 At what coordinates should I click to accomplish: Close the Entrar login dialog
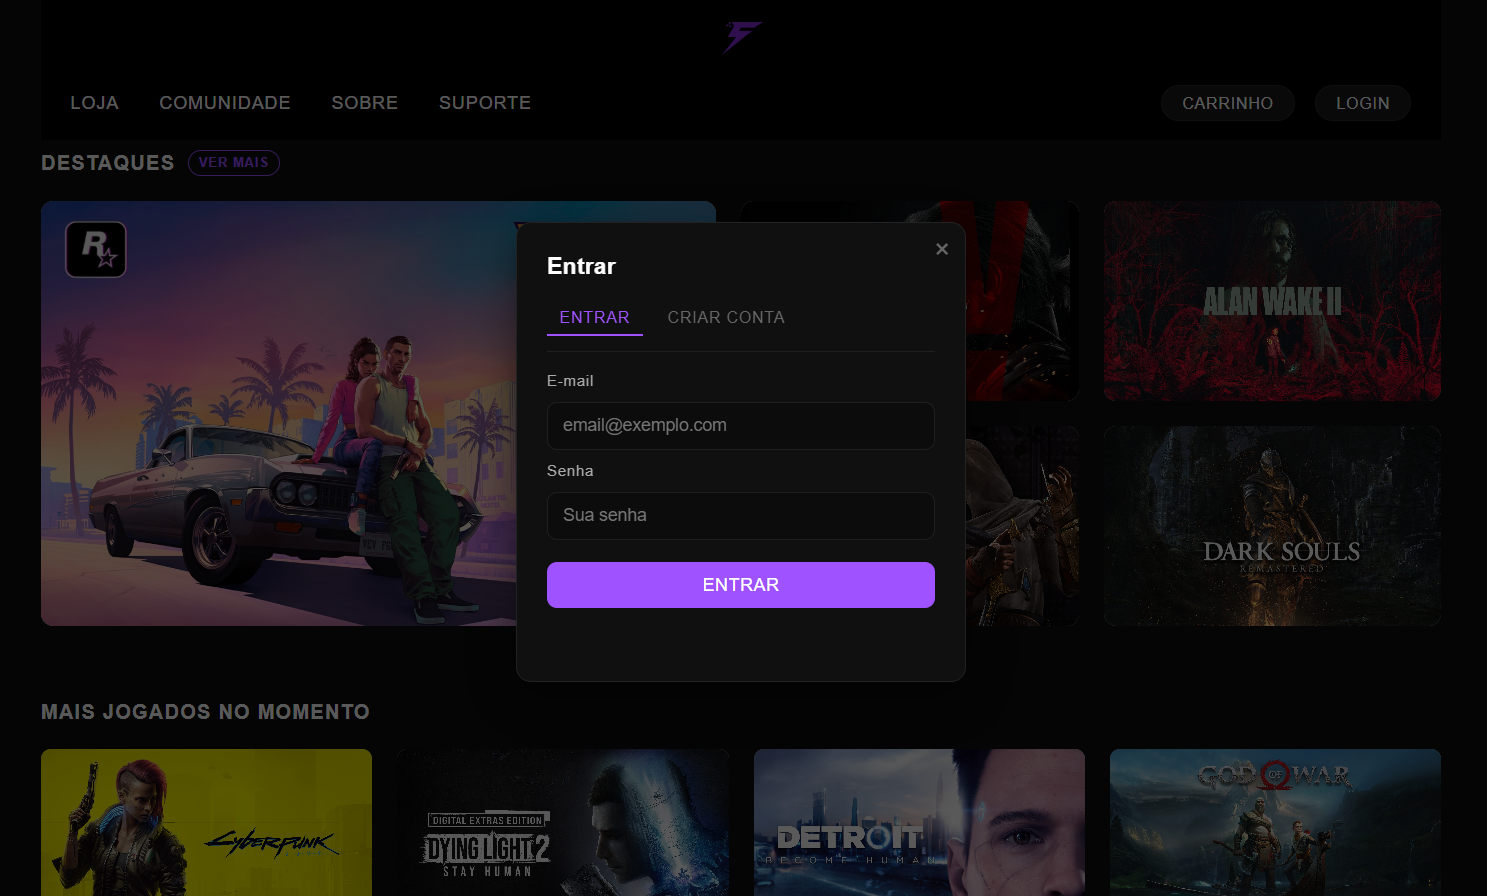[x=941, y=249]
